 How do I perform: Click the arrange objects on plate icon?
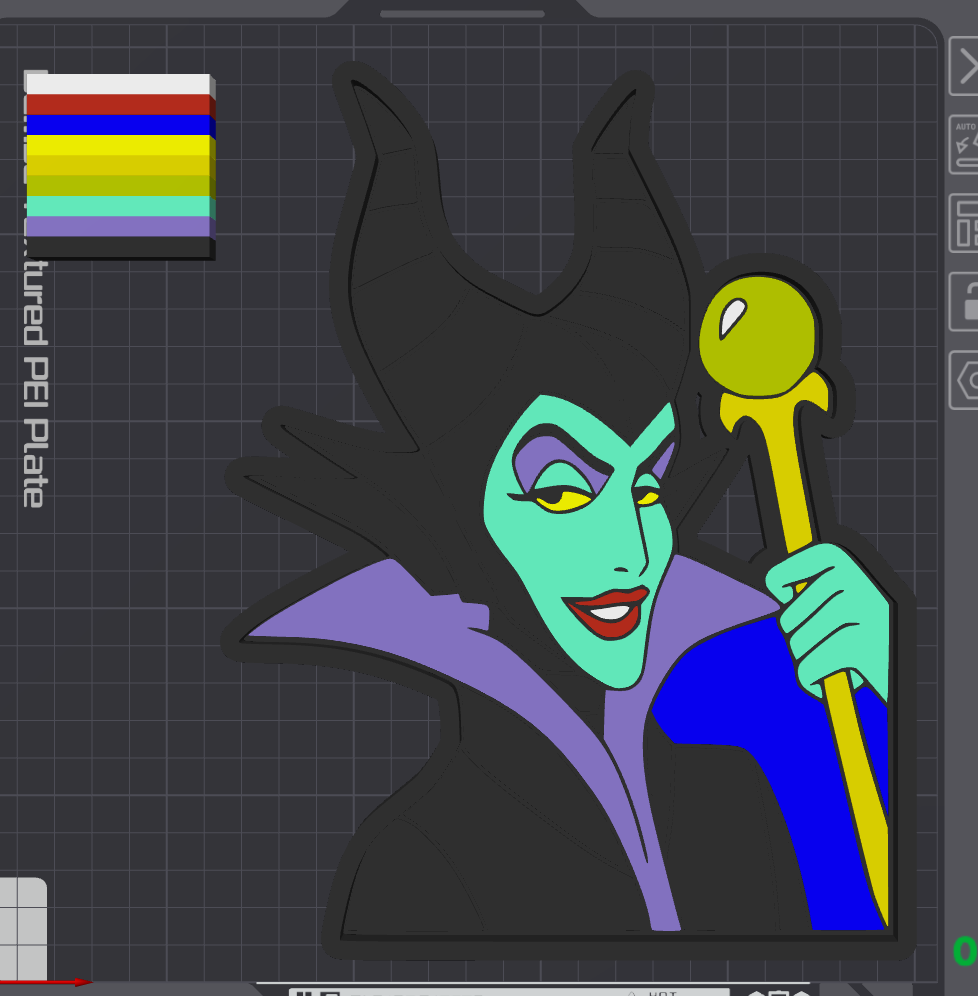[x=964, y=224]
